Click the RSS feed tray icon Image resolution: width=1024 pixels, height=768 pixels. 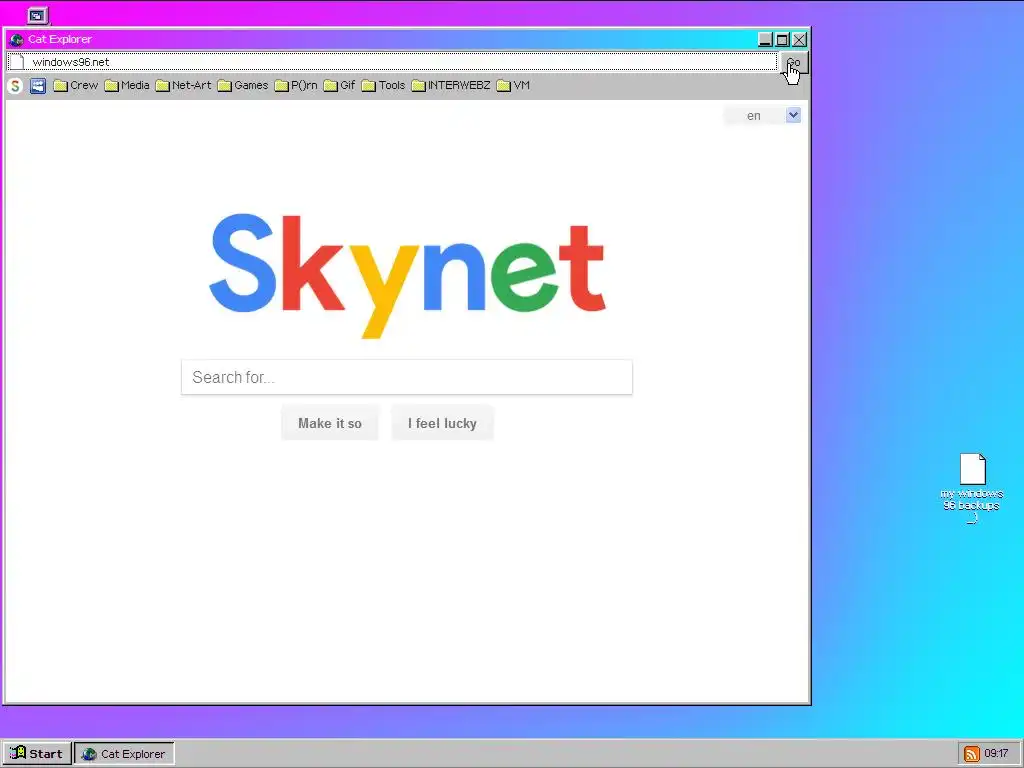point(972,754)
